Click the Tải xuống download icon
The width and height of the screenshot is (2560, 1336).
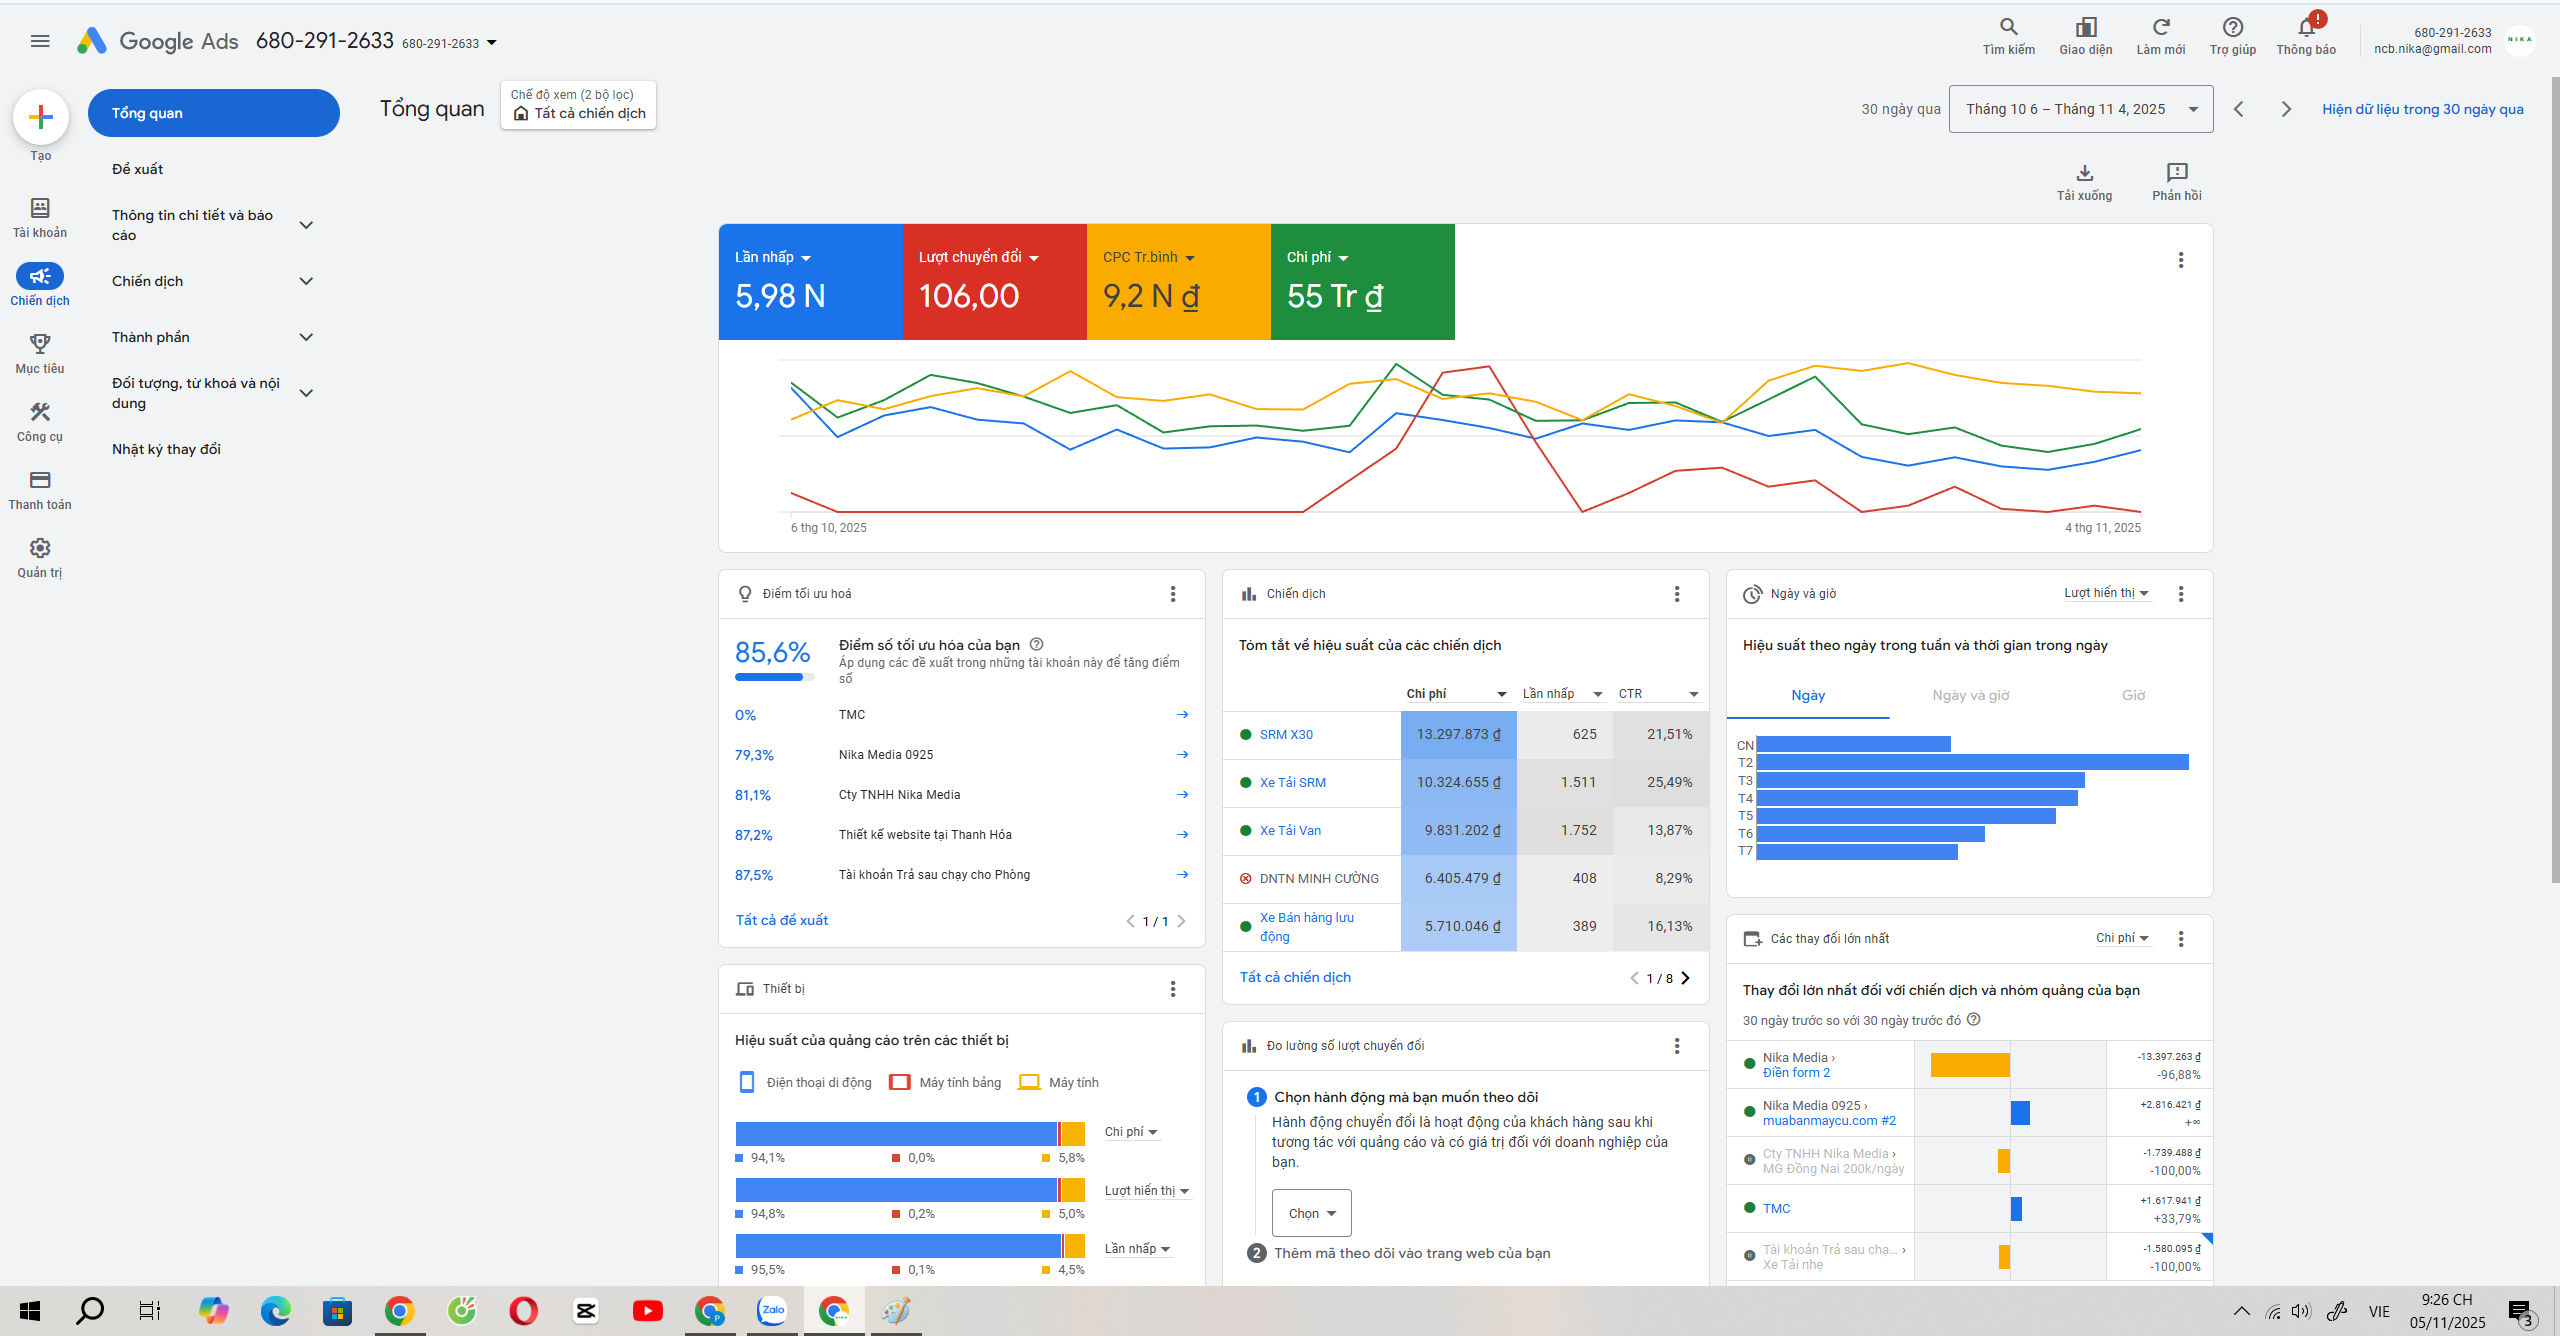[x=2085, y=172]
